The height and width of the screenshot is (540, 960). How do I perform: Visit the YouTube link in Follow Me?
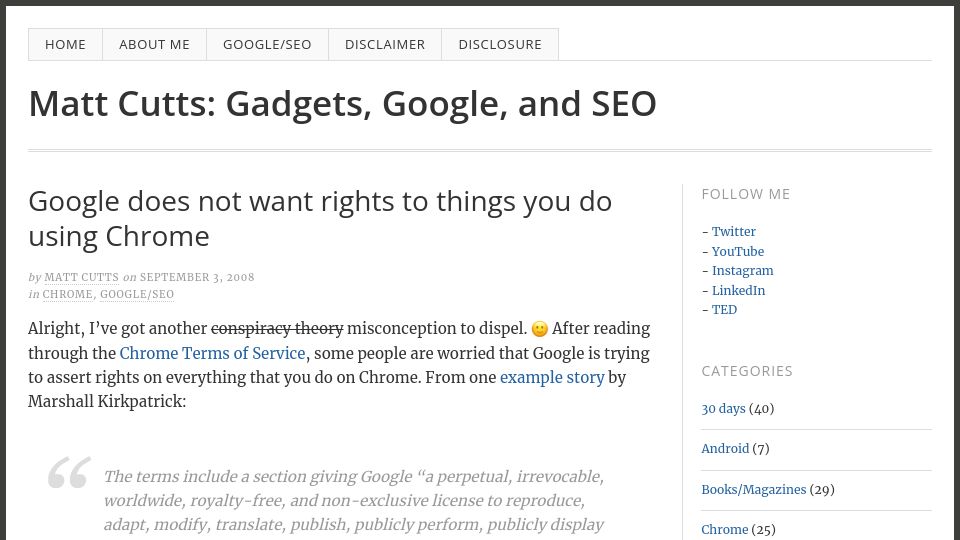738,252
